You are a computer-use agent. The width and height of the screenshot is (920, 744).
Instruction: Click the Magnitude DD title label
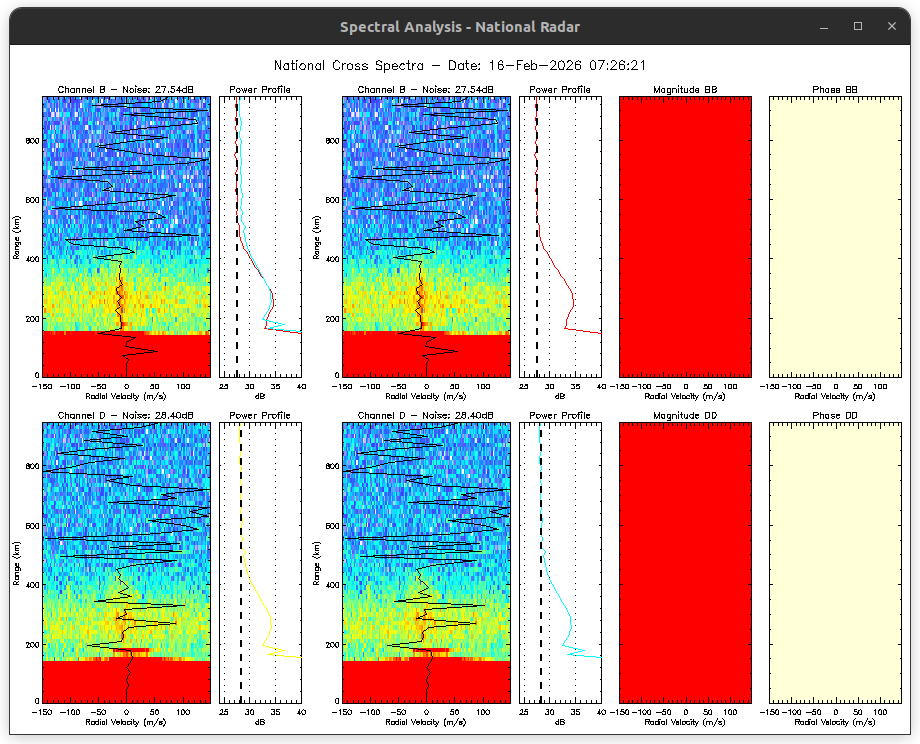[x=685, y=415]
